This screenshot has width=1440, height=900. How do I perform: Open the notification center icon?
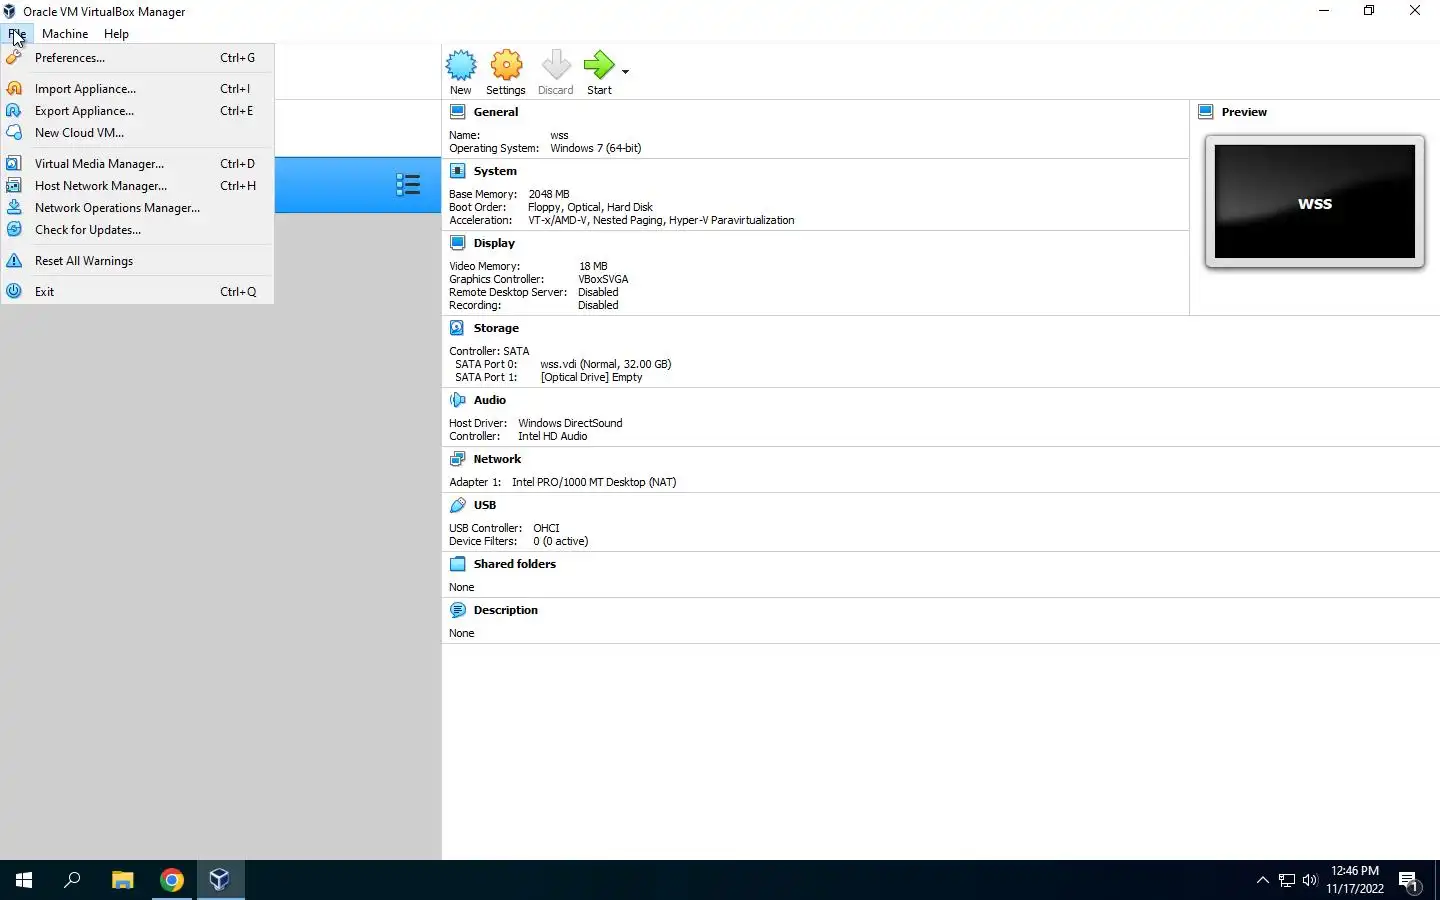[1409, 881]
